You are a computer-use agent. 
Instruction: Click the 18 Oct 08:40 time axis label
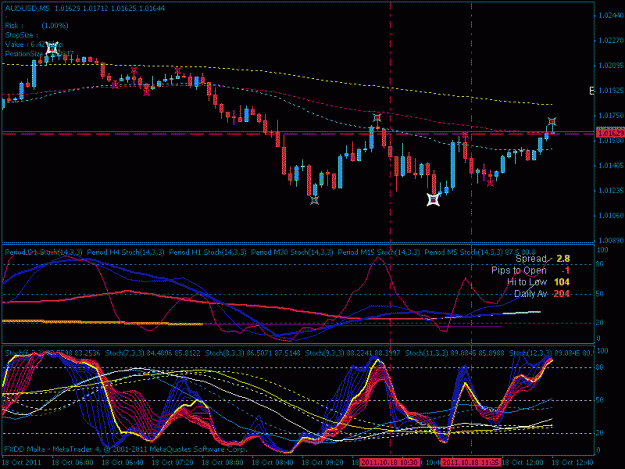pos(273,463)
